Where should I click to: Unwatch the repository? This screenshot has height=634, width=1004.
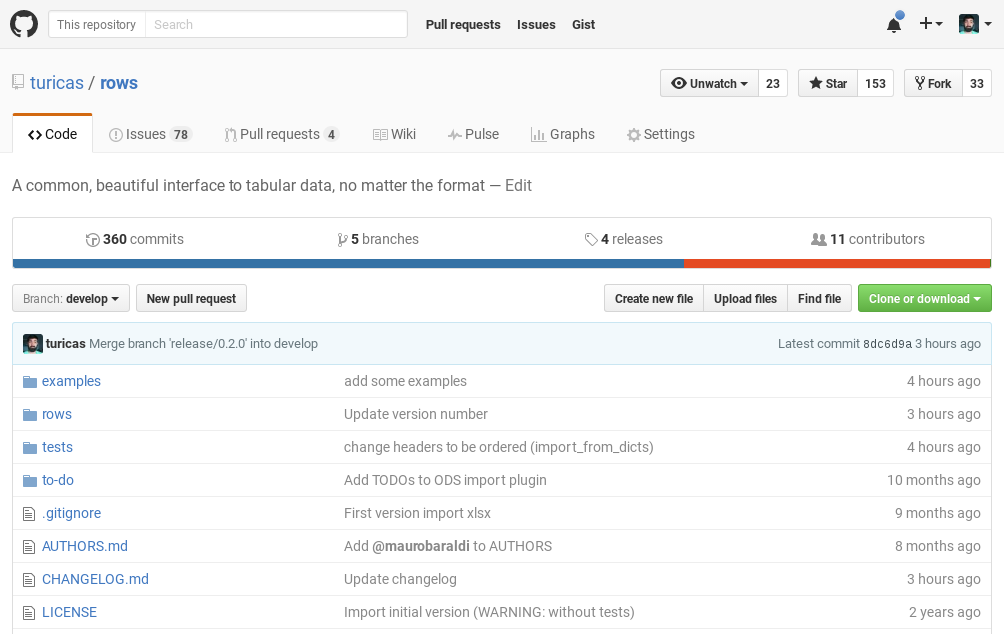coord(709,83)
